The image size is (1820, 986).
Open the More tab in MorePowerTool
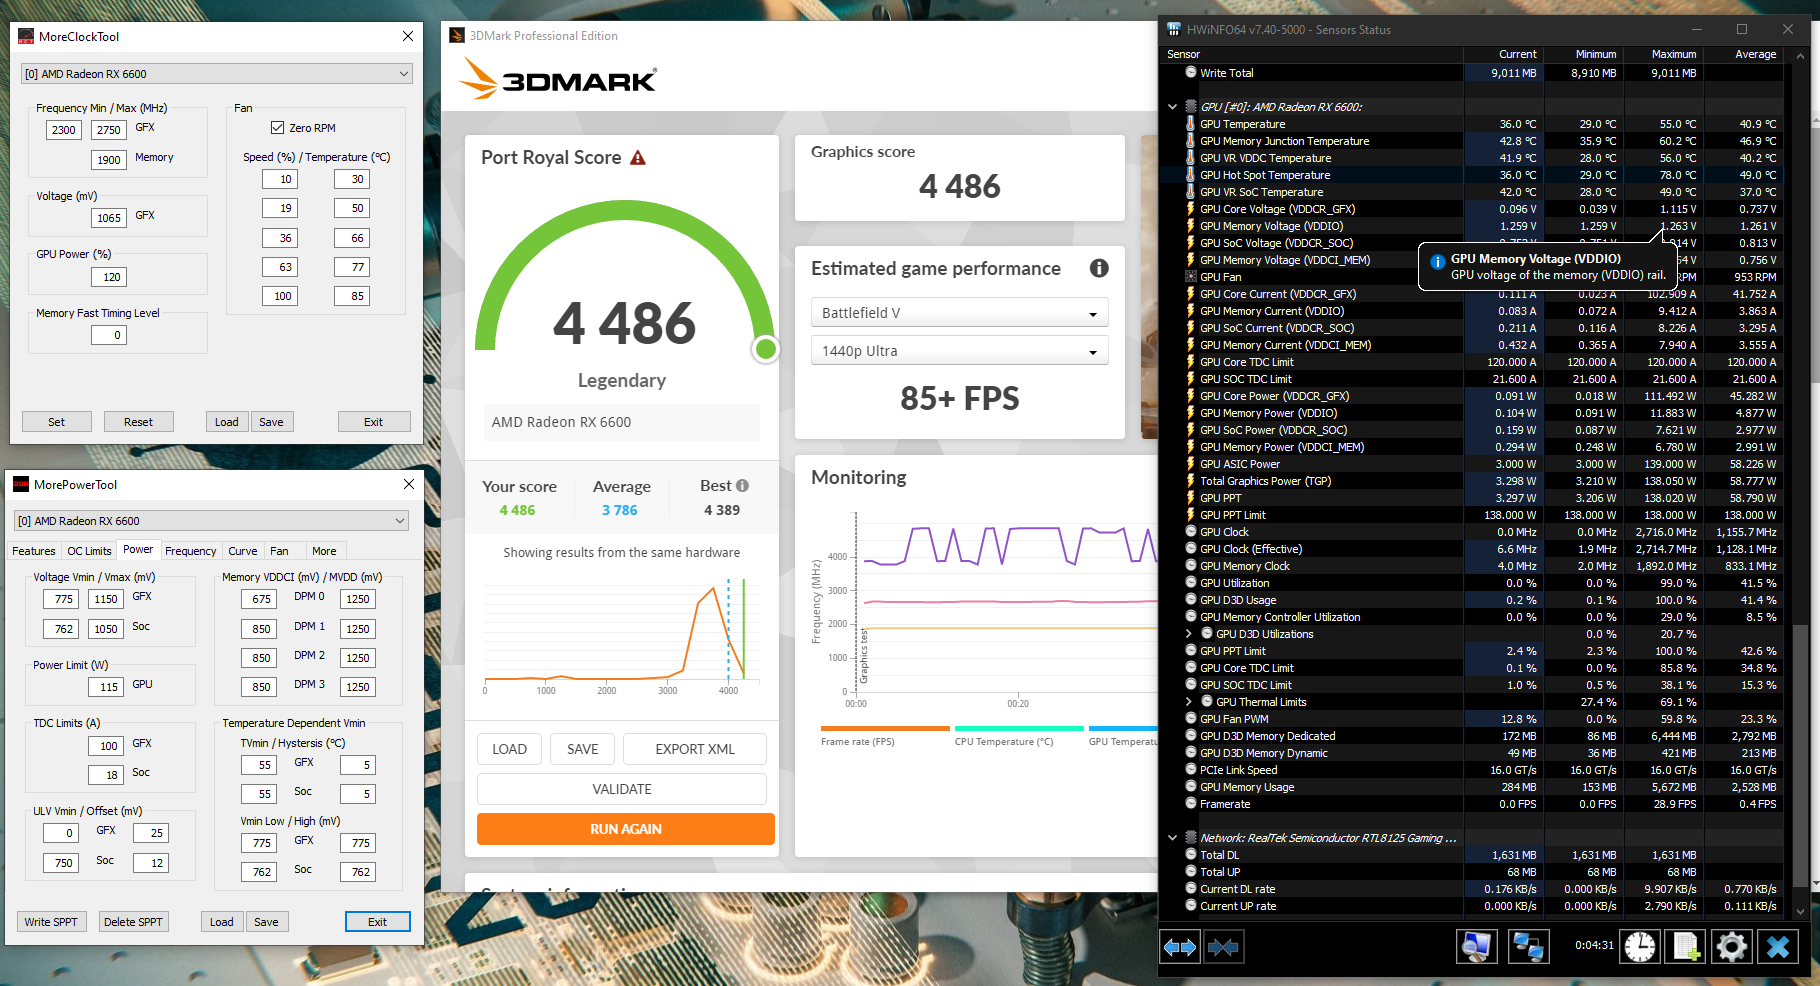(324, 551)
